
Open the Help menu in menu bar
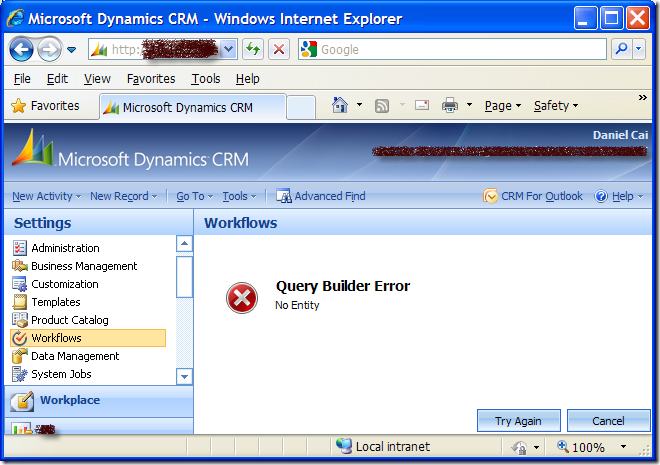[248, 79]
